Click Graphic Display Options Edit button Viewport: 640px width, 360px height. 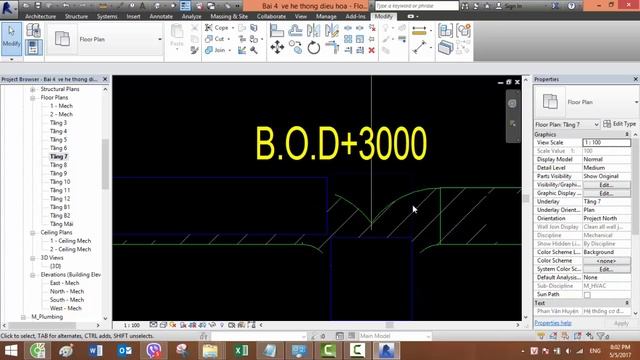[x=607, y=193]
